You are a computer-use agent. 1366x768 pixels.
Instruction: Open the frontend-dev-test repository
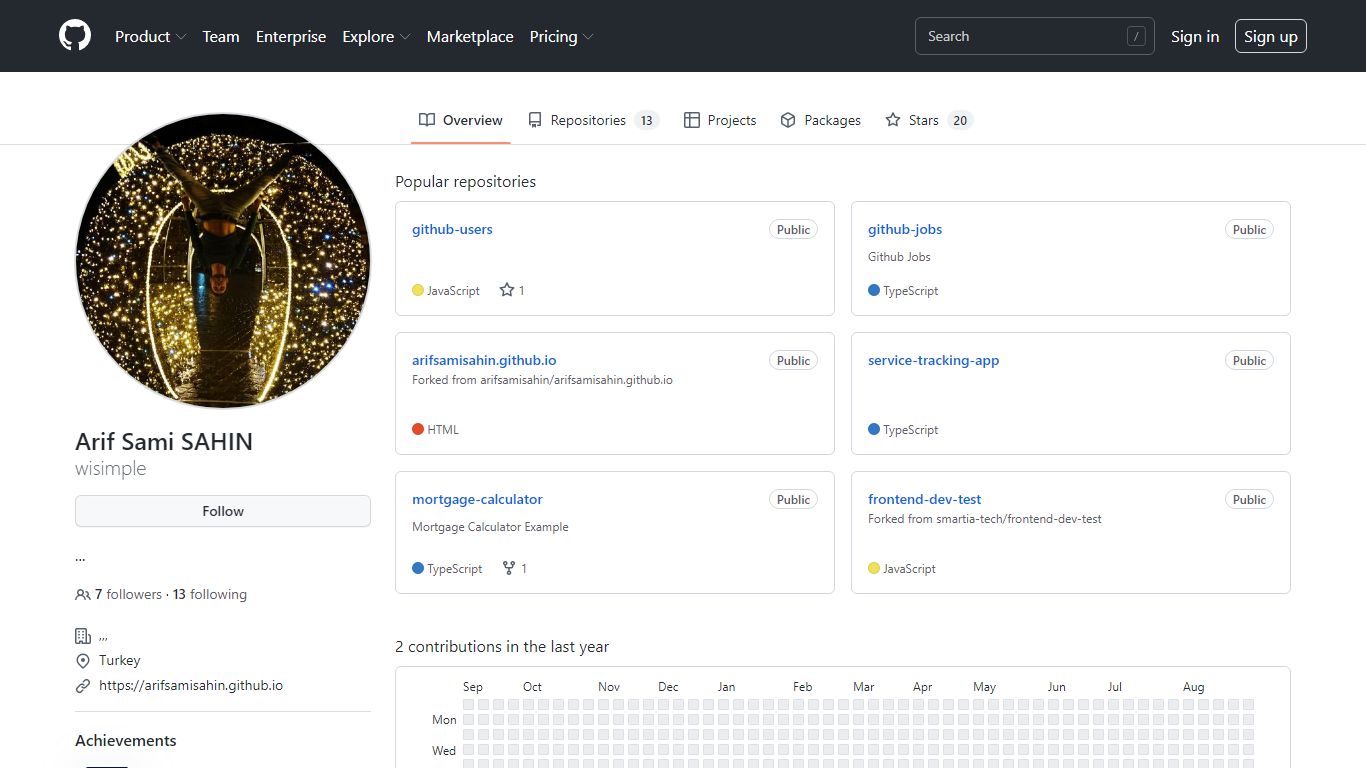coord(925,499)
